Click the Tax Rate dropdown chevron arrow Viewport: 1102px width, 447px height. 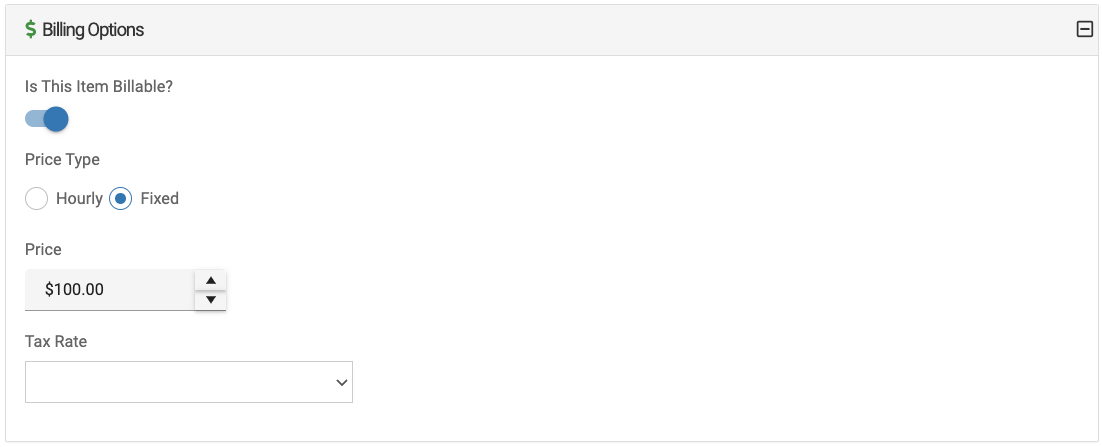tap(341, 382)
